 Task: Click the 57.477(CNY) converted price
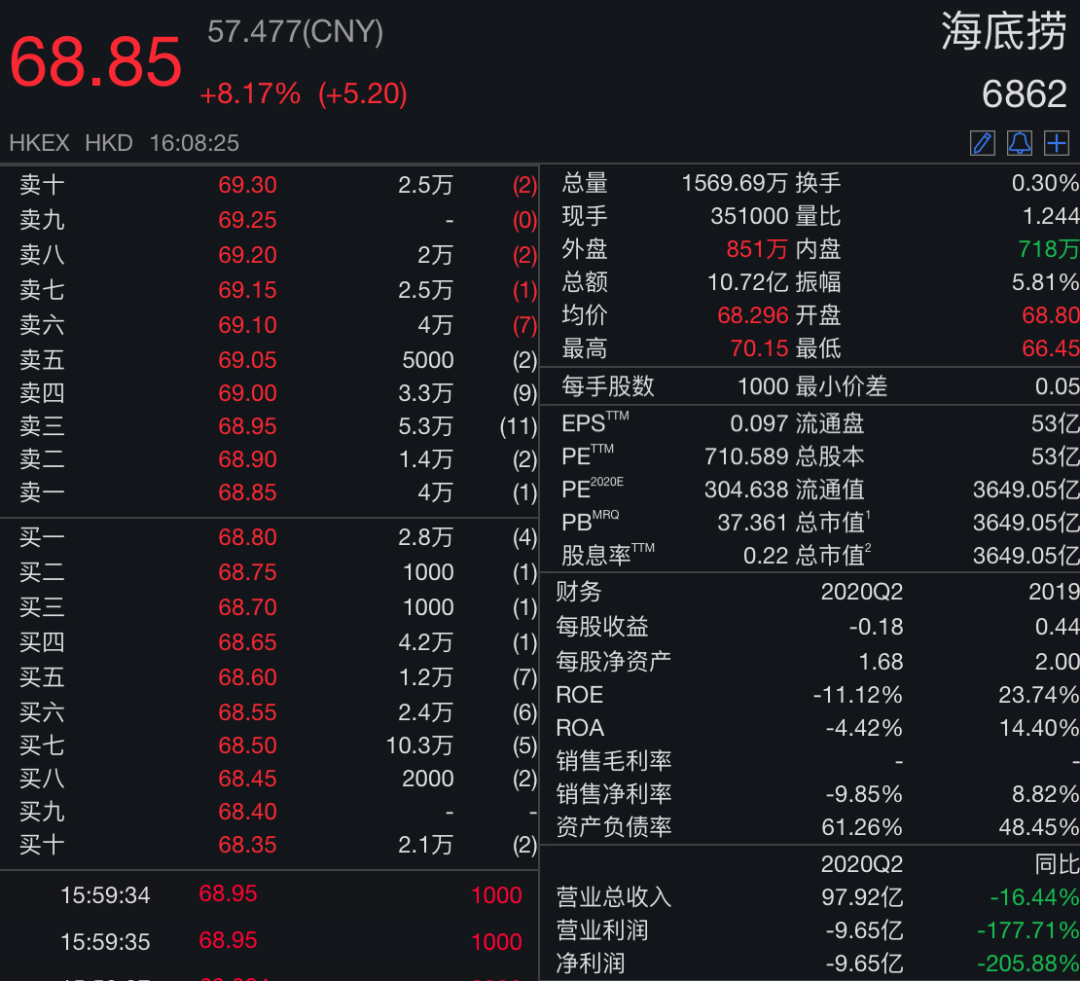click(x=295, y=32)
